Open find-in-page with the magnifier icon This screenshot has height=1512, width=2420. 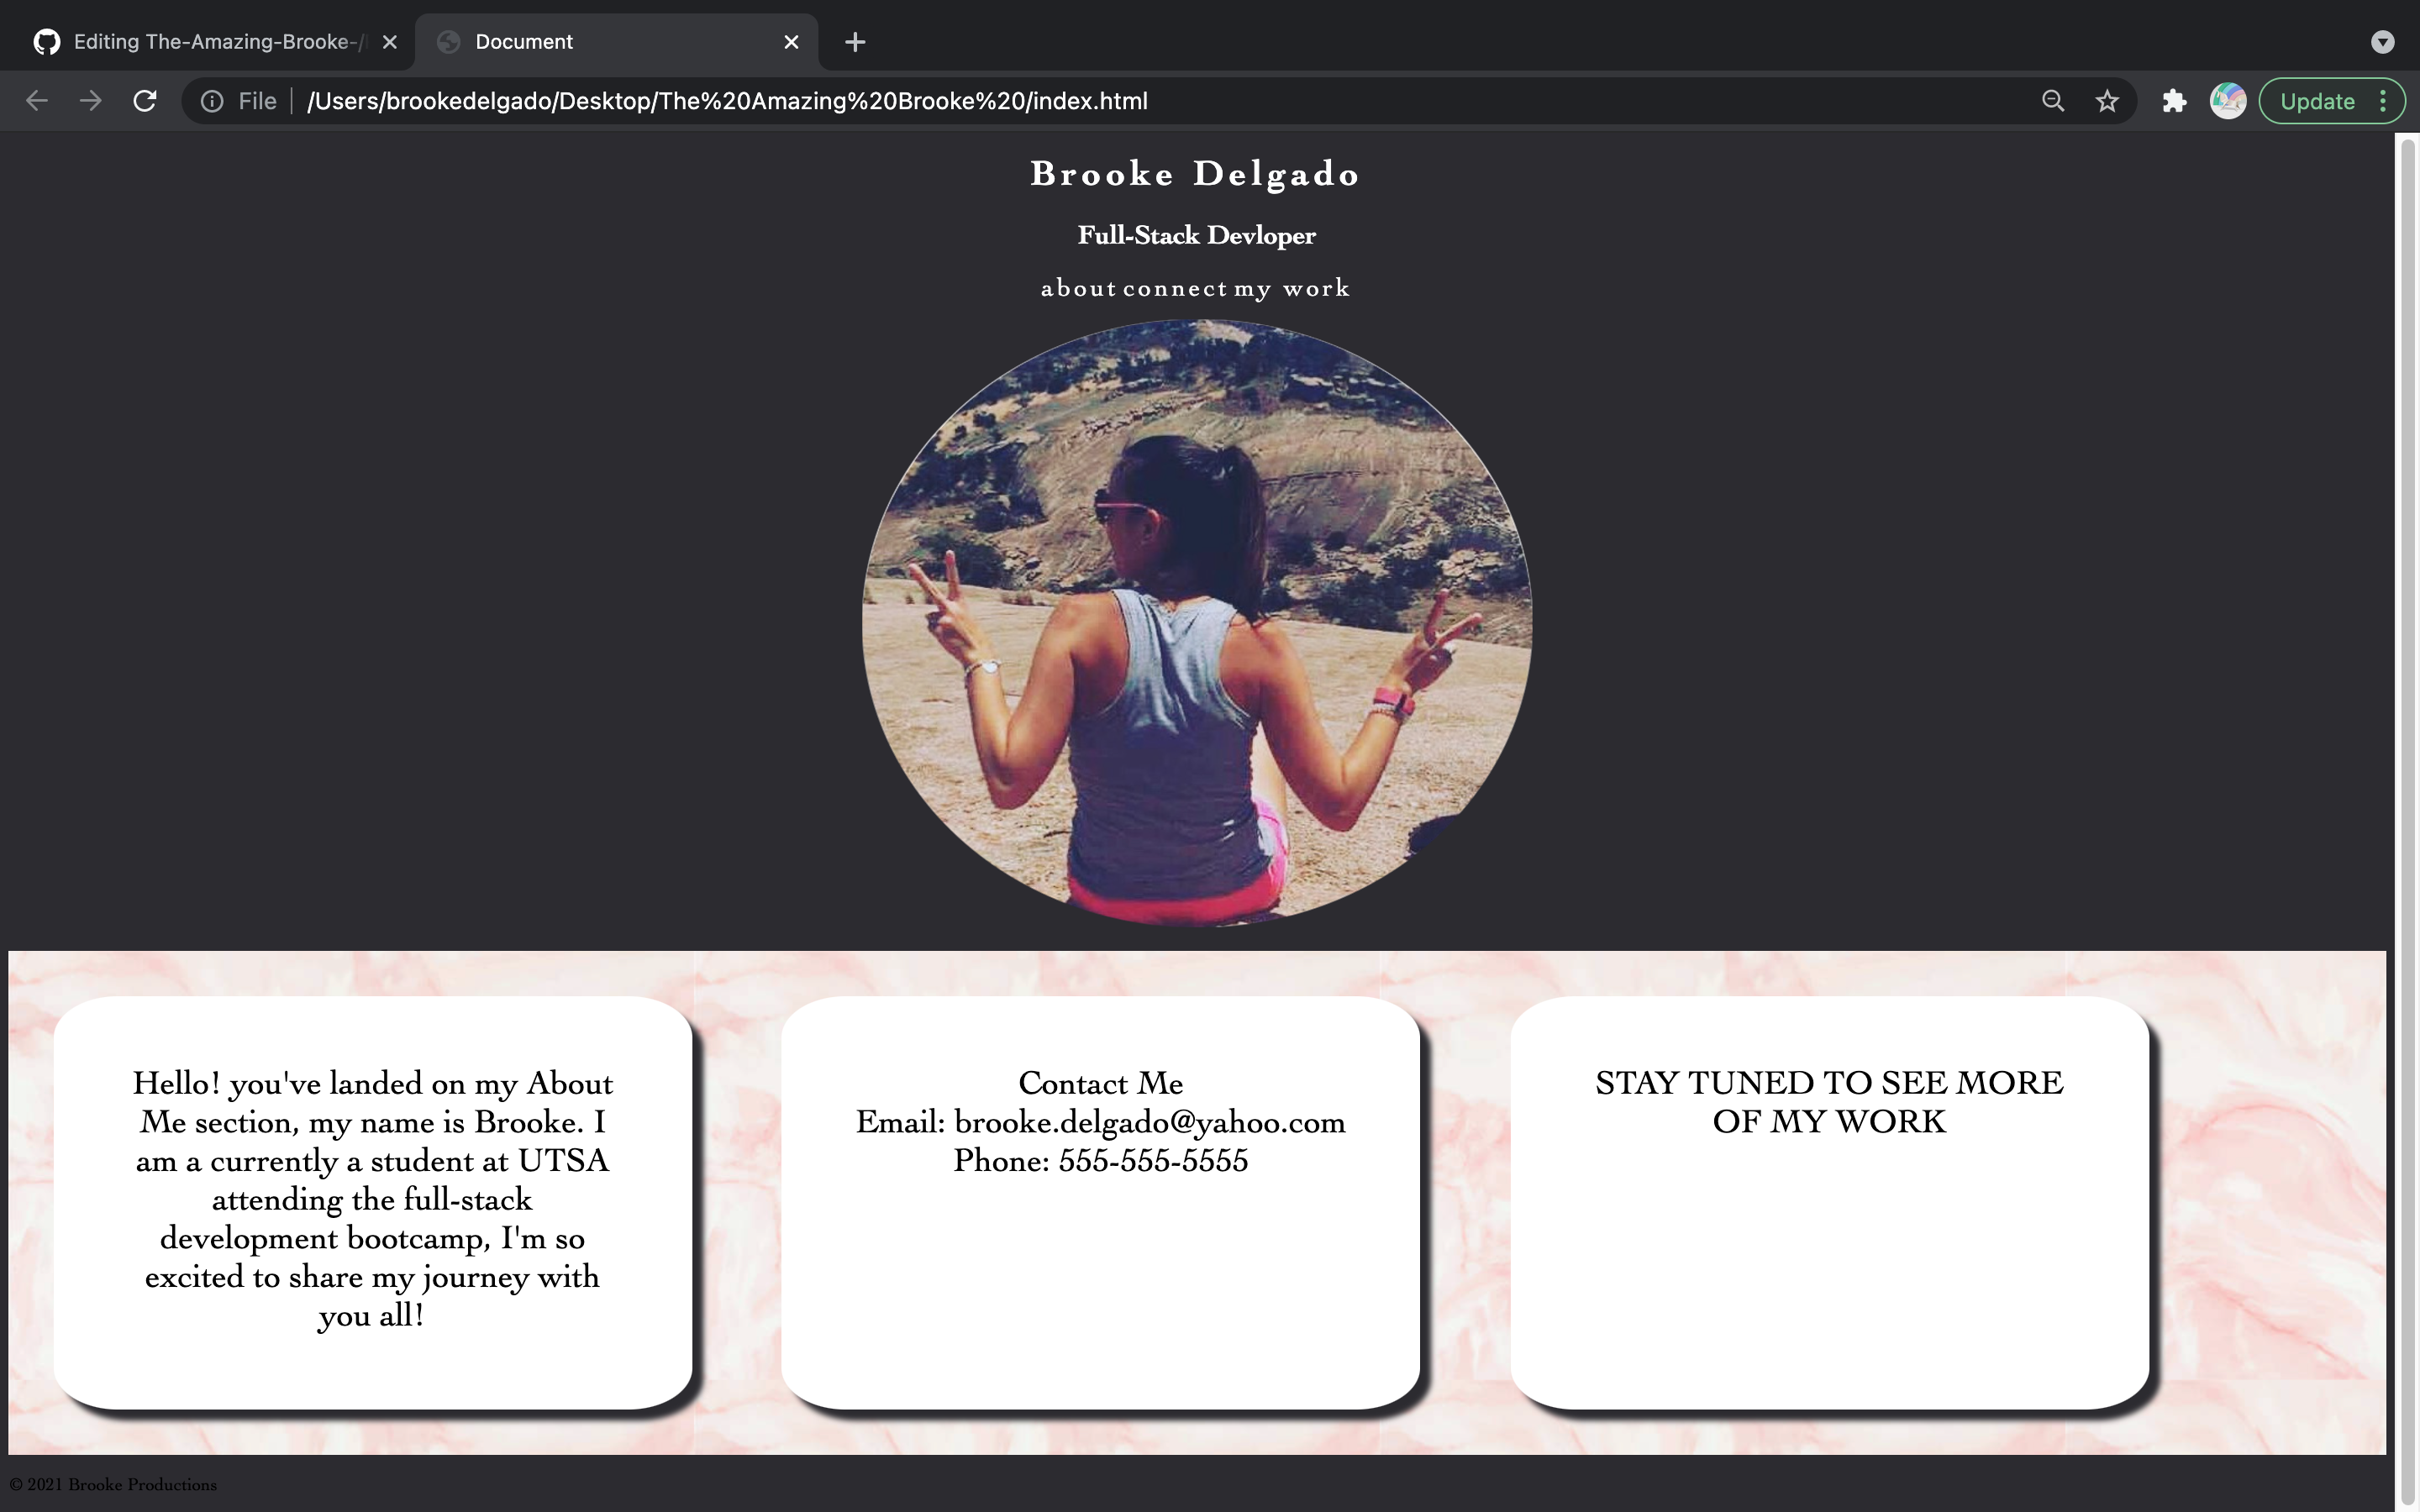tap(2052, 100)
